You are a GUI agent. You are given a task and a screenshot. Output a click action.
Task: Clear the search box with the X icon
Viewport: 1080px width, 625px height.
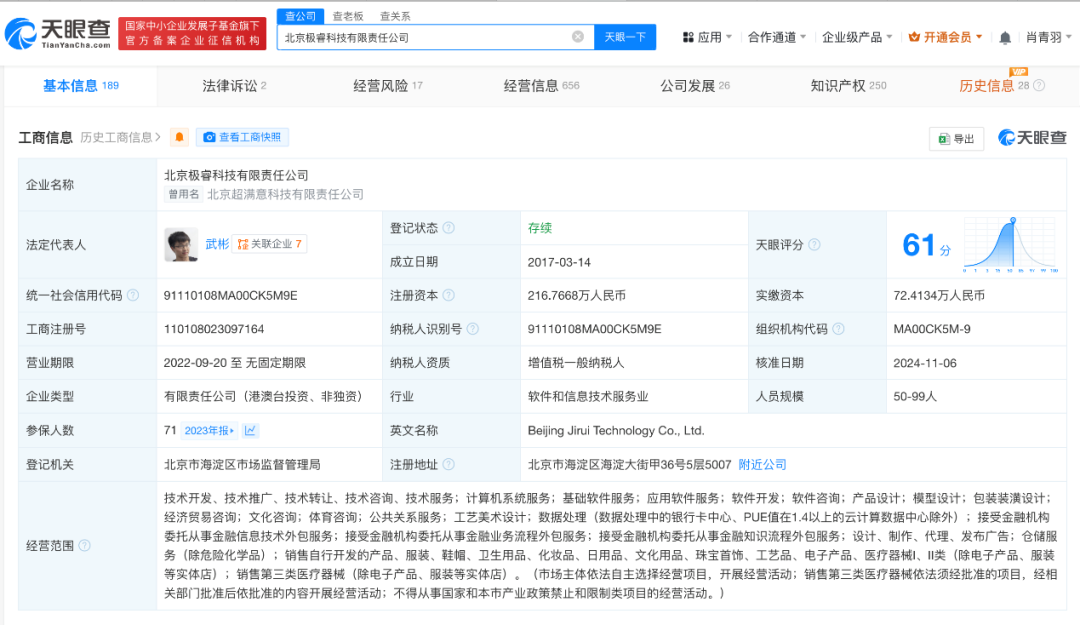(x=578, y=37)
